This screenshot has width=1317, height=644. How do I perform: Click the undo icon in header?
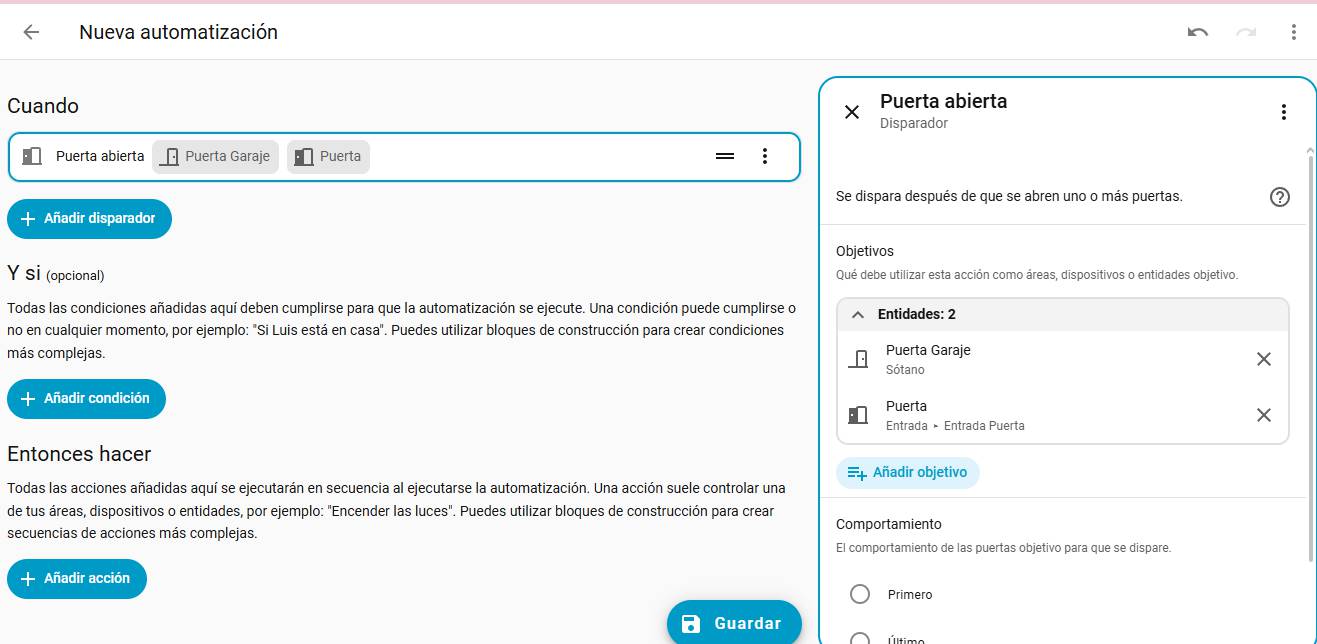coord(1197,32)
